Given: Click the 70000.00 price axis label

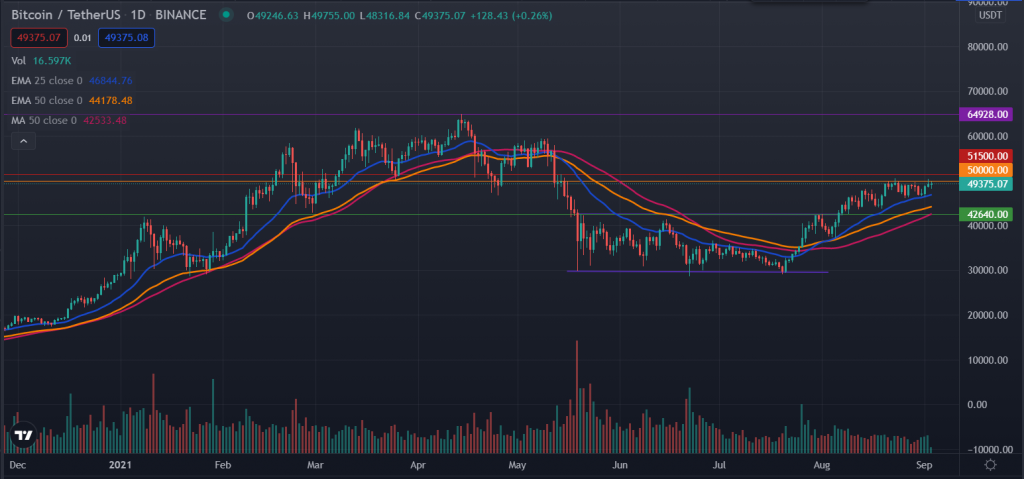Looking at the screenshot, I should point(987,91).
